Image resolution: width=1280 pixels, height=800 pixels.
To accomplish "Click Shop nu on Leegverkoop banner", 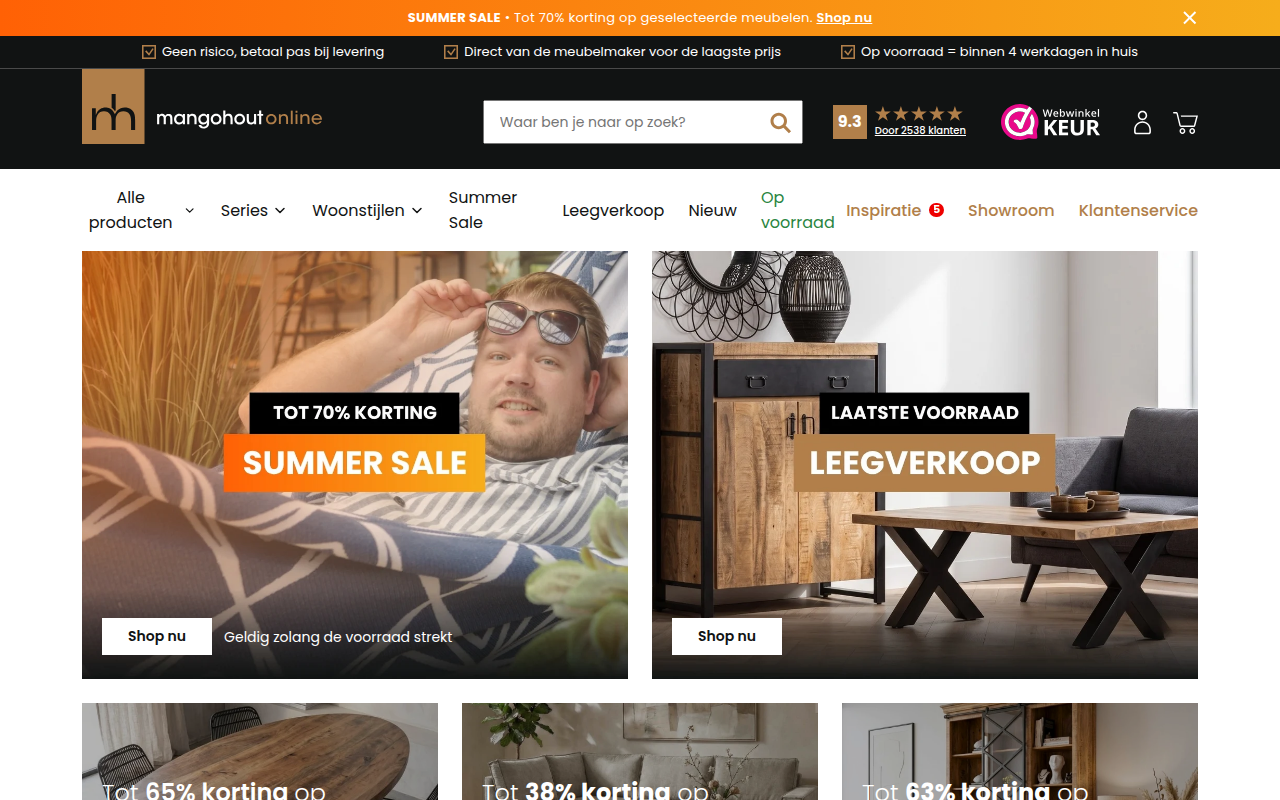I will coord(727,636).
